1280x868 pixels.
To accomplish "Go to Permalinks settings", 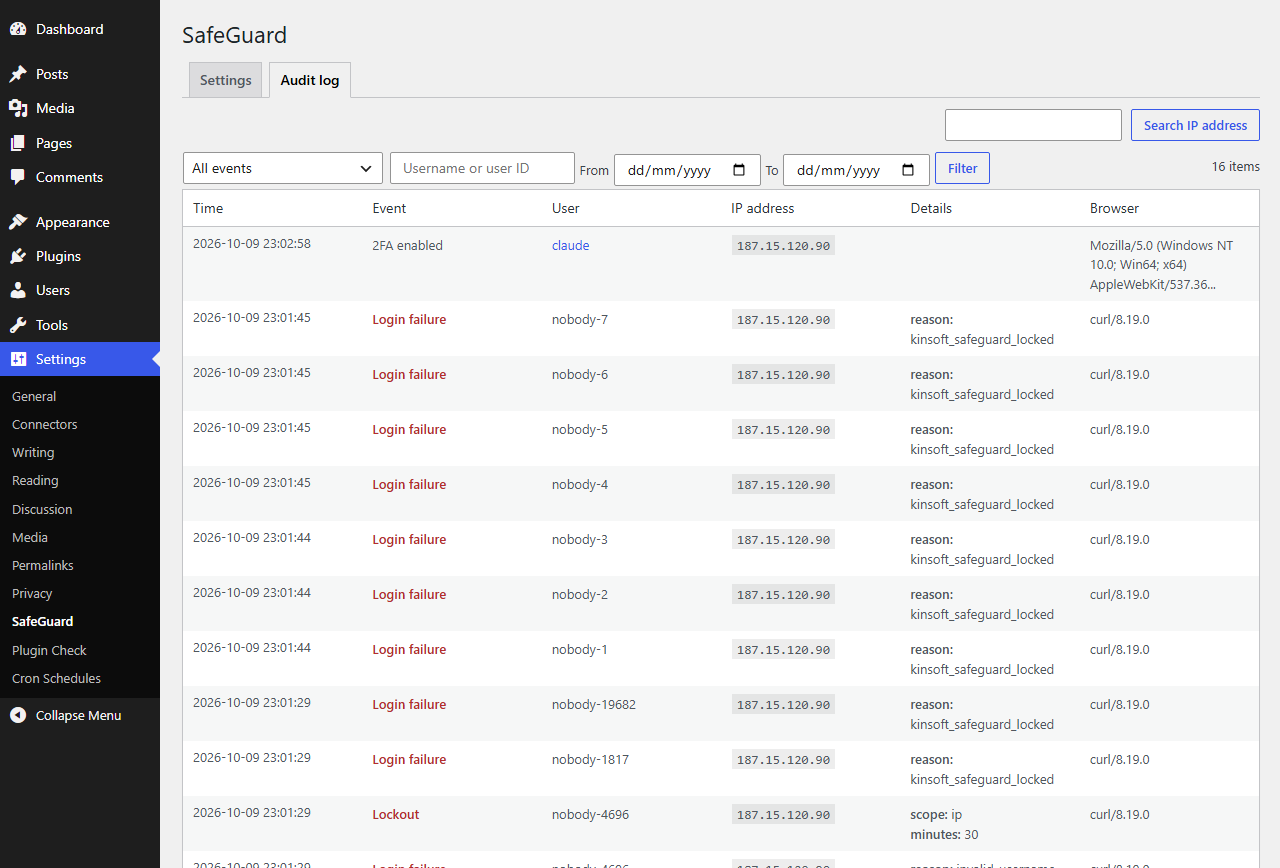I will [43, 565].
